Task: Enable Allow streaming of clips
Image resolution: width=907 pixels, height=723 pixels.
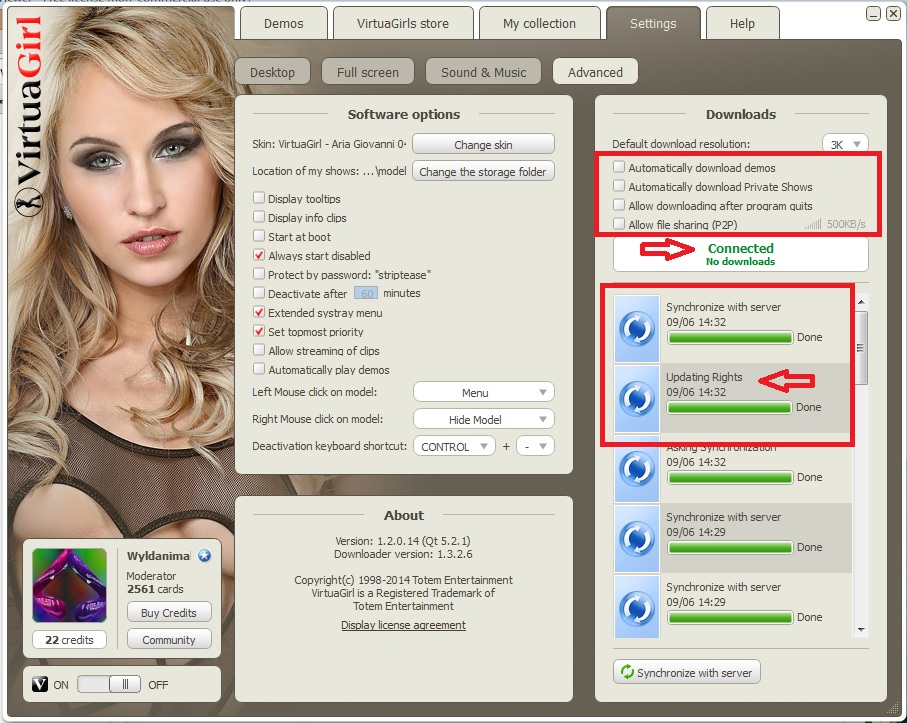Action: [259, 351]
